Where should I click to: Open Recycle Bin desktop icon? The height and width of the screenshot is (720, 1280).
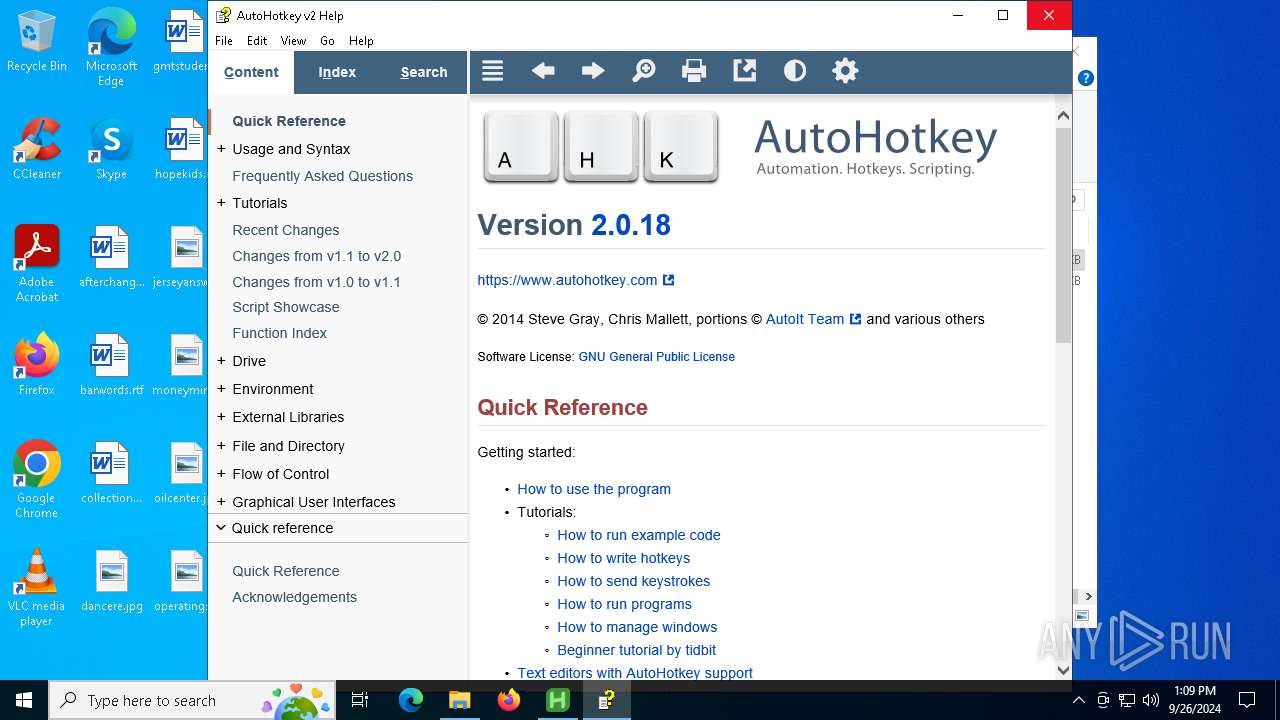coord(37,42)
